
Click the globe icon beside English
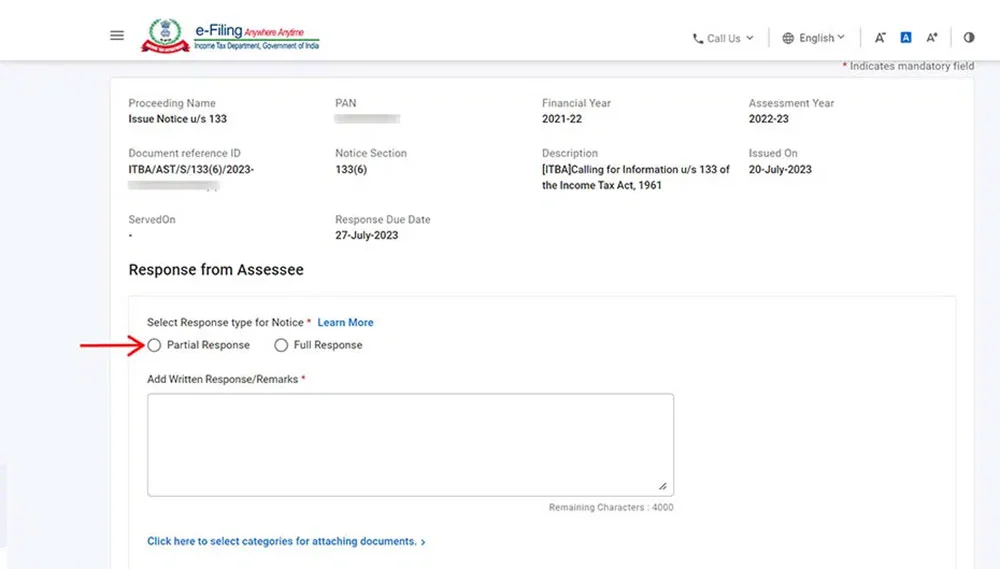pyautogui.click(x=788, y=38)
